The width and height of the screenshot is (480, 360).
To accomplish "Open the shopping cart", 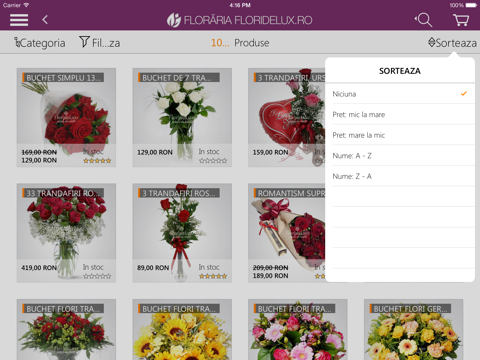I will coord(461,20).
